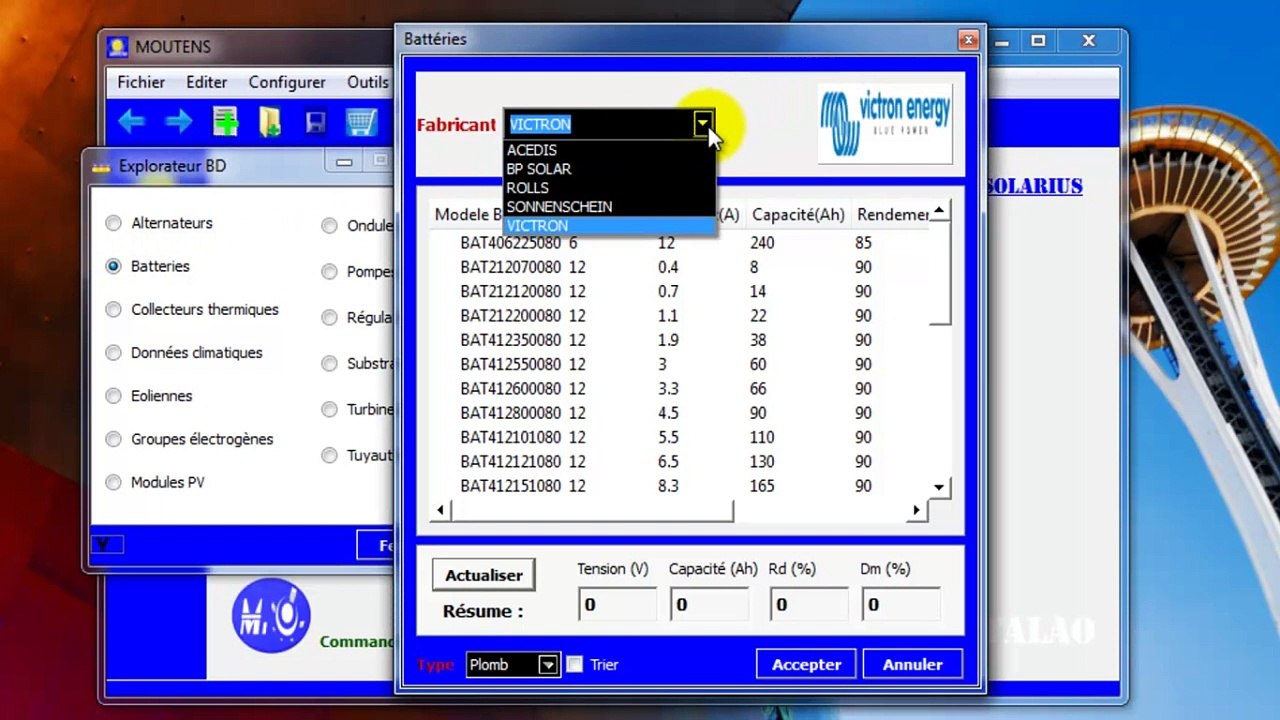The height and width of the screenshot is (720, 1280).
Task: Select the Pompes radio button
Action: pyautogui.click(x=329, y=272)
